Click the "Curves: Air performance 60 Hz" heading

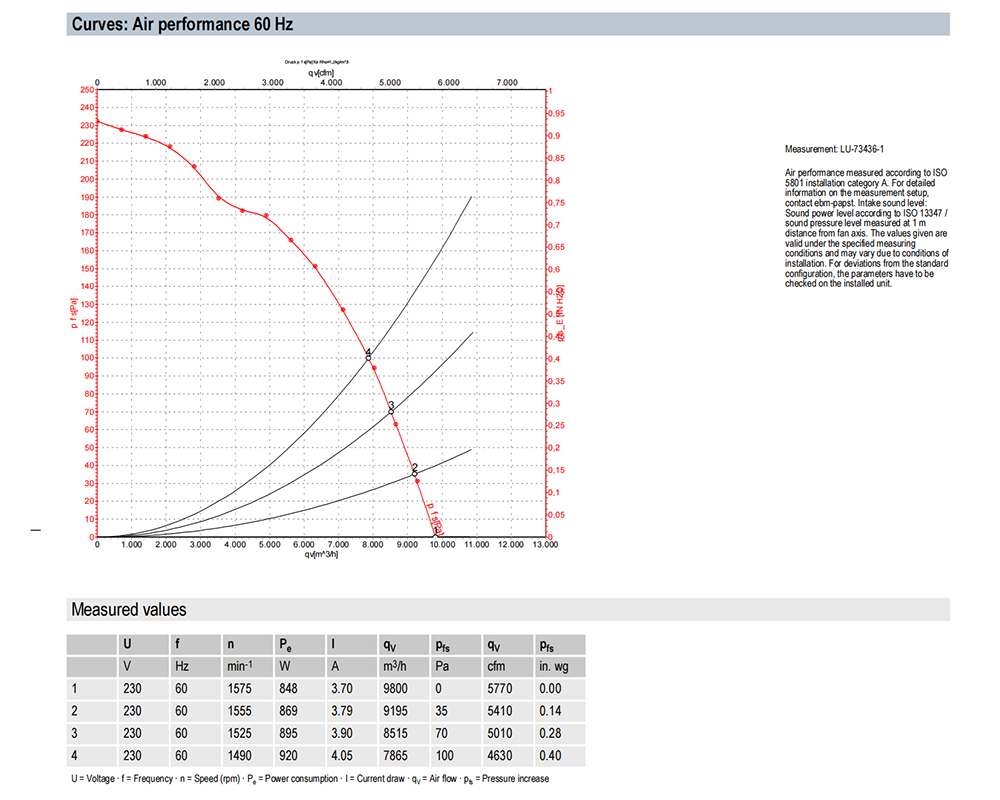182,25
